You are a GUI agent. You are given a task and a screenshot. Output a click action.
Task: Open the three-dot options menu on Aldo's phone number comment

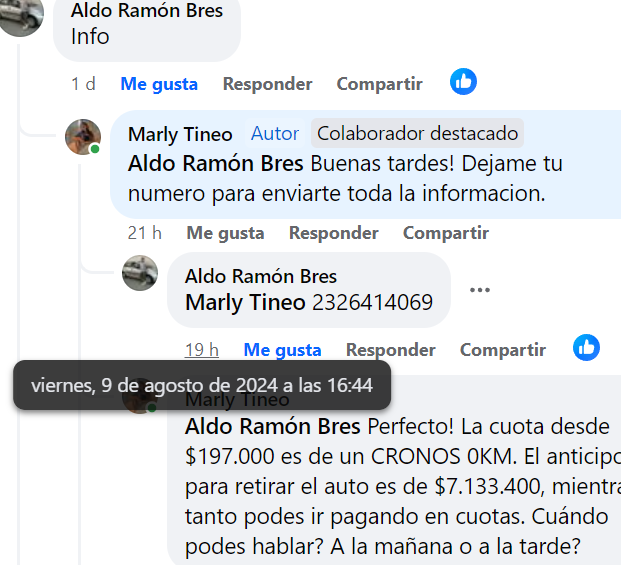[480, 290]
